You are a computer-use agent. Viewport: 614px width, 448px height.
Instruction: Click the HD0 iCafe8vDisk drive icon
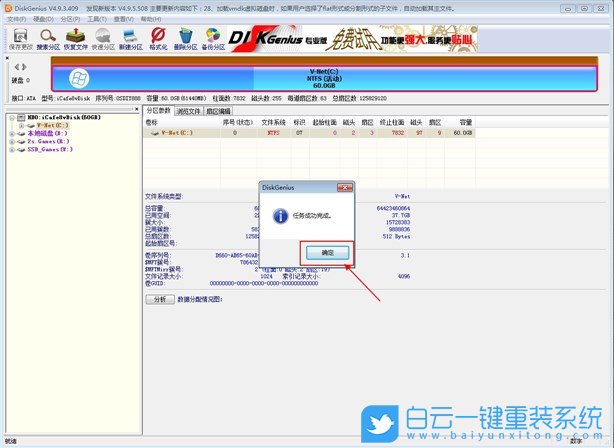click(21, 117)
